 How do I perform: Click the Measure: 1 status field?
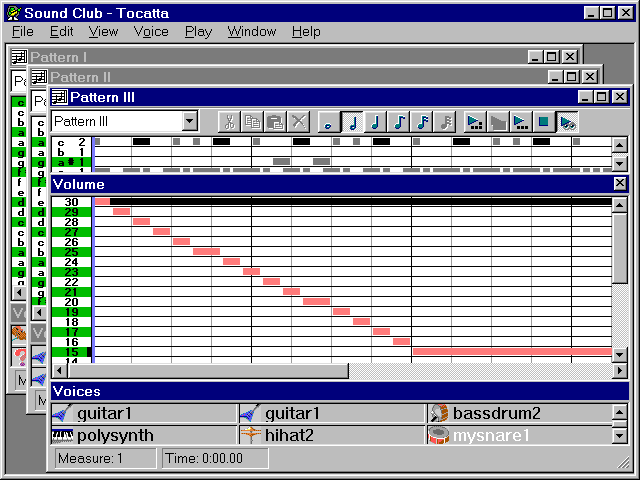point(105,458)
